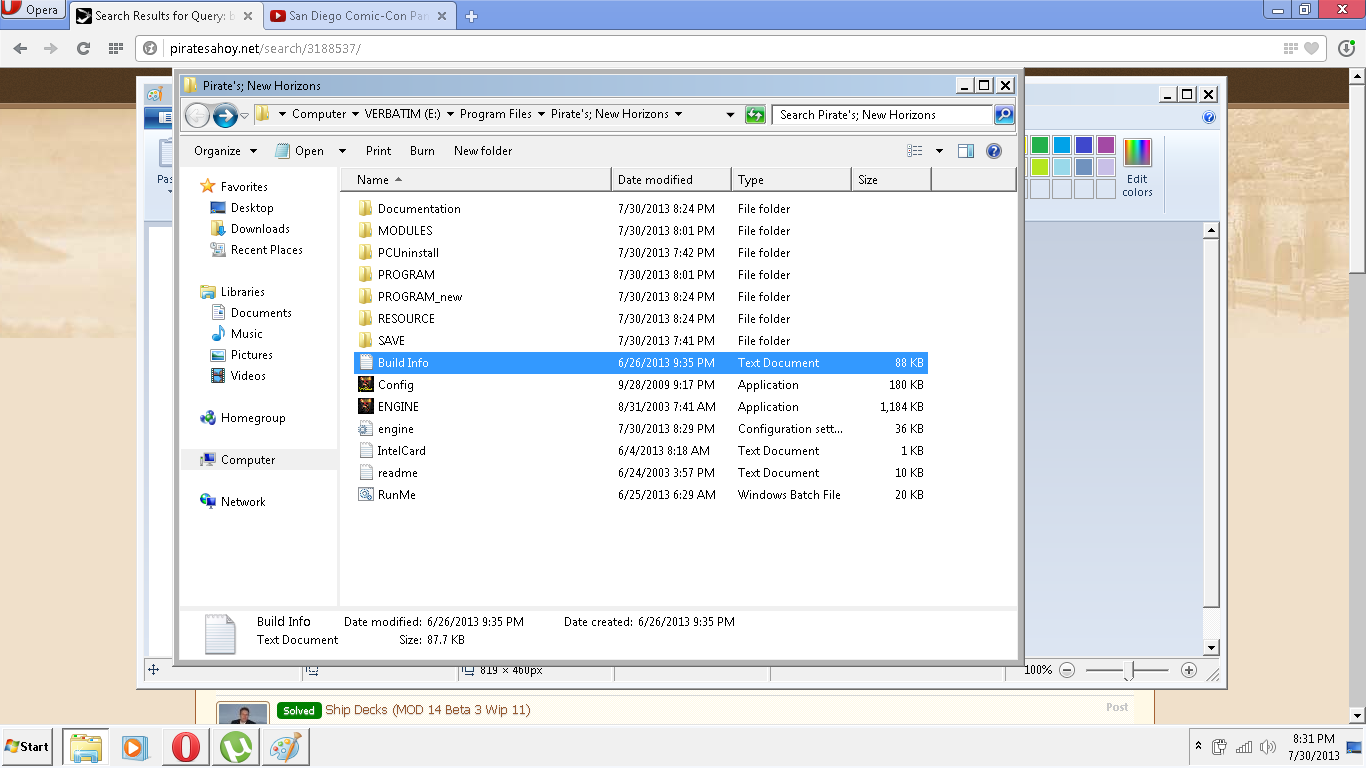
Task: Sort files by the Size column header
Action: click(891, 180)
